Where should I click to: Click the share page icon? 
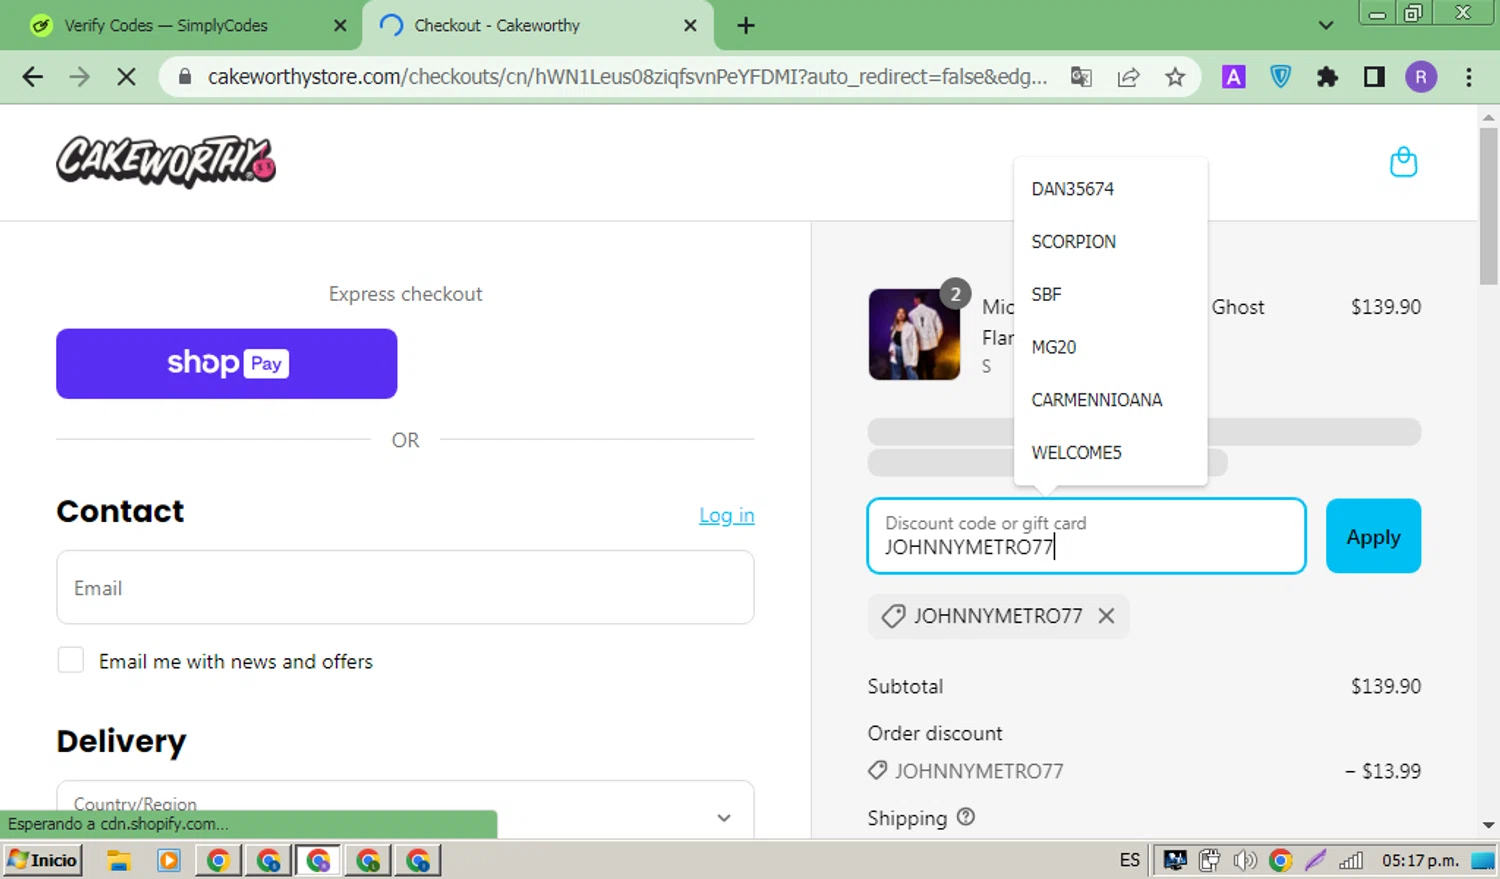[x=1128, y=77]
